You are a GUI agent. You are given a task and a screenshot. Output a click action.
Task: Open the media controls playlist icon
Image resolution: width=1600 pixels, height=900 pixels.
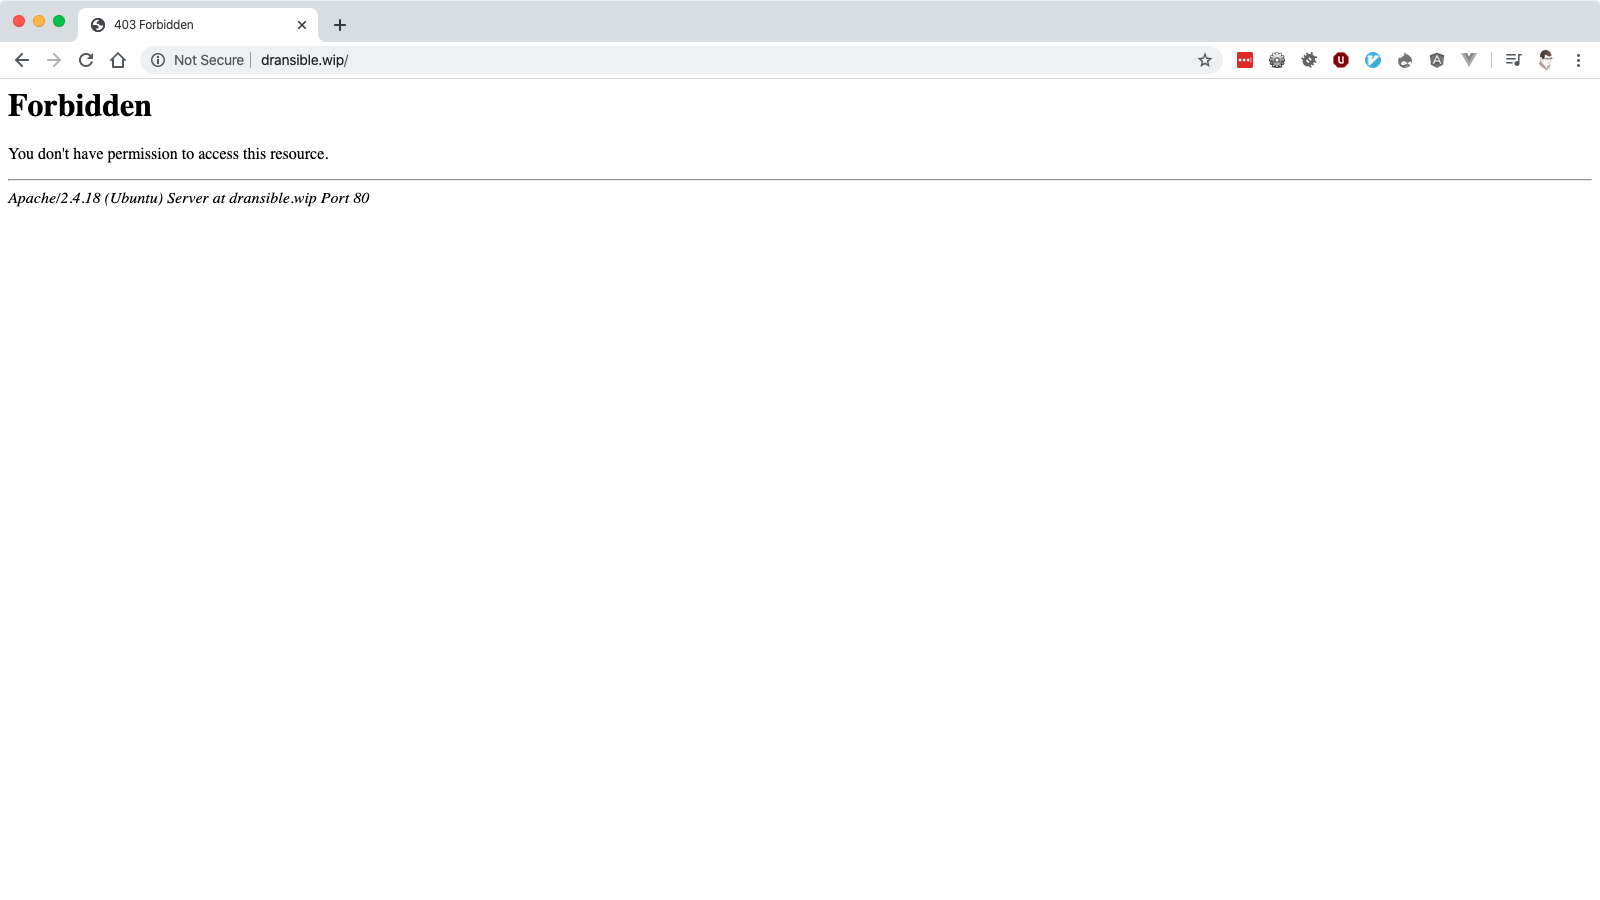(1513, 60)
